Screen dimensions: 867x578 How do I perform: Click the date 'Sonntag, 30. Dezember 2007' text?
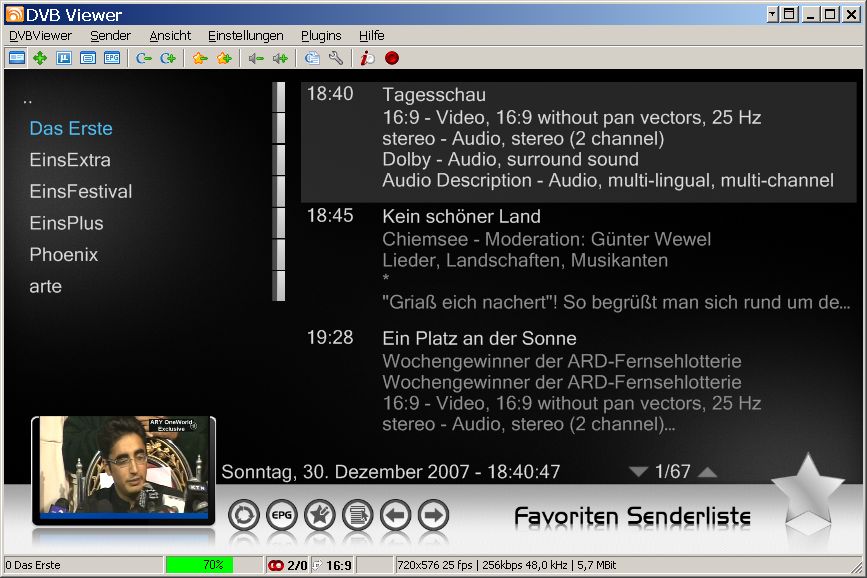click(346, 472)
